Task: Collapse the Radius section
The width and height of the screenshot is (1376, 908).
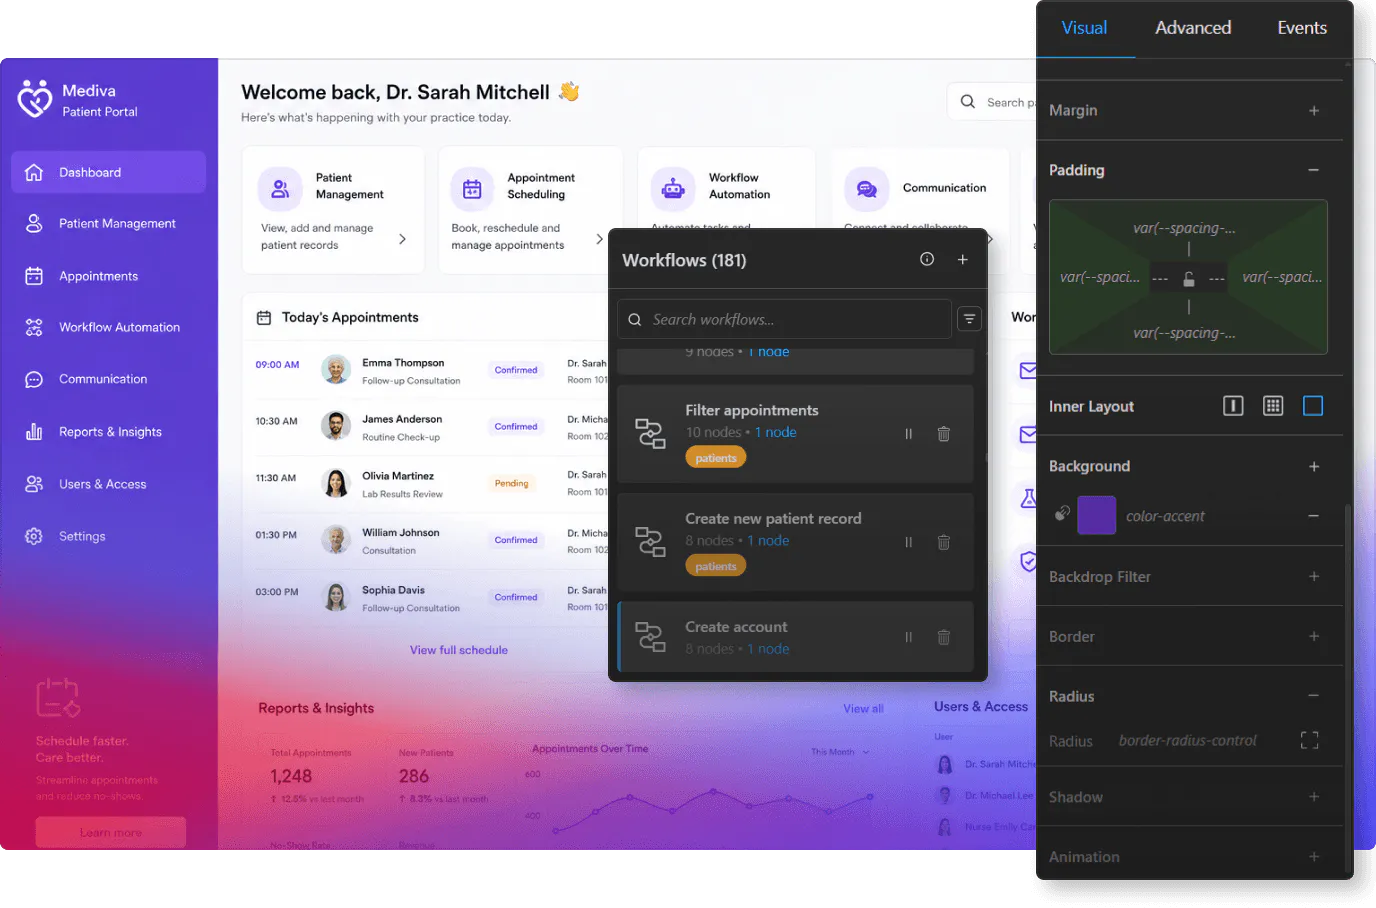Action: click(1314, 696)
